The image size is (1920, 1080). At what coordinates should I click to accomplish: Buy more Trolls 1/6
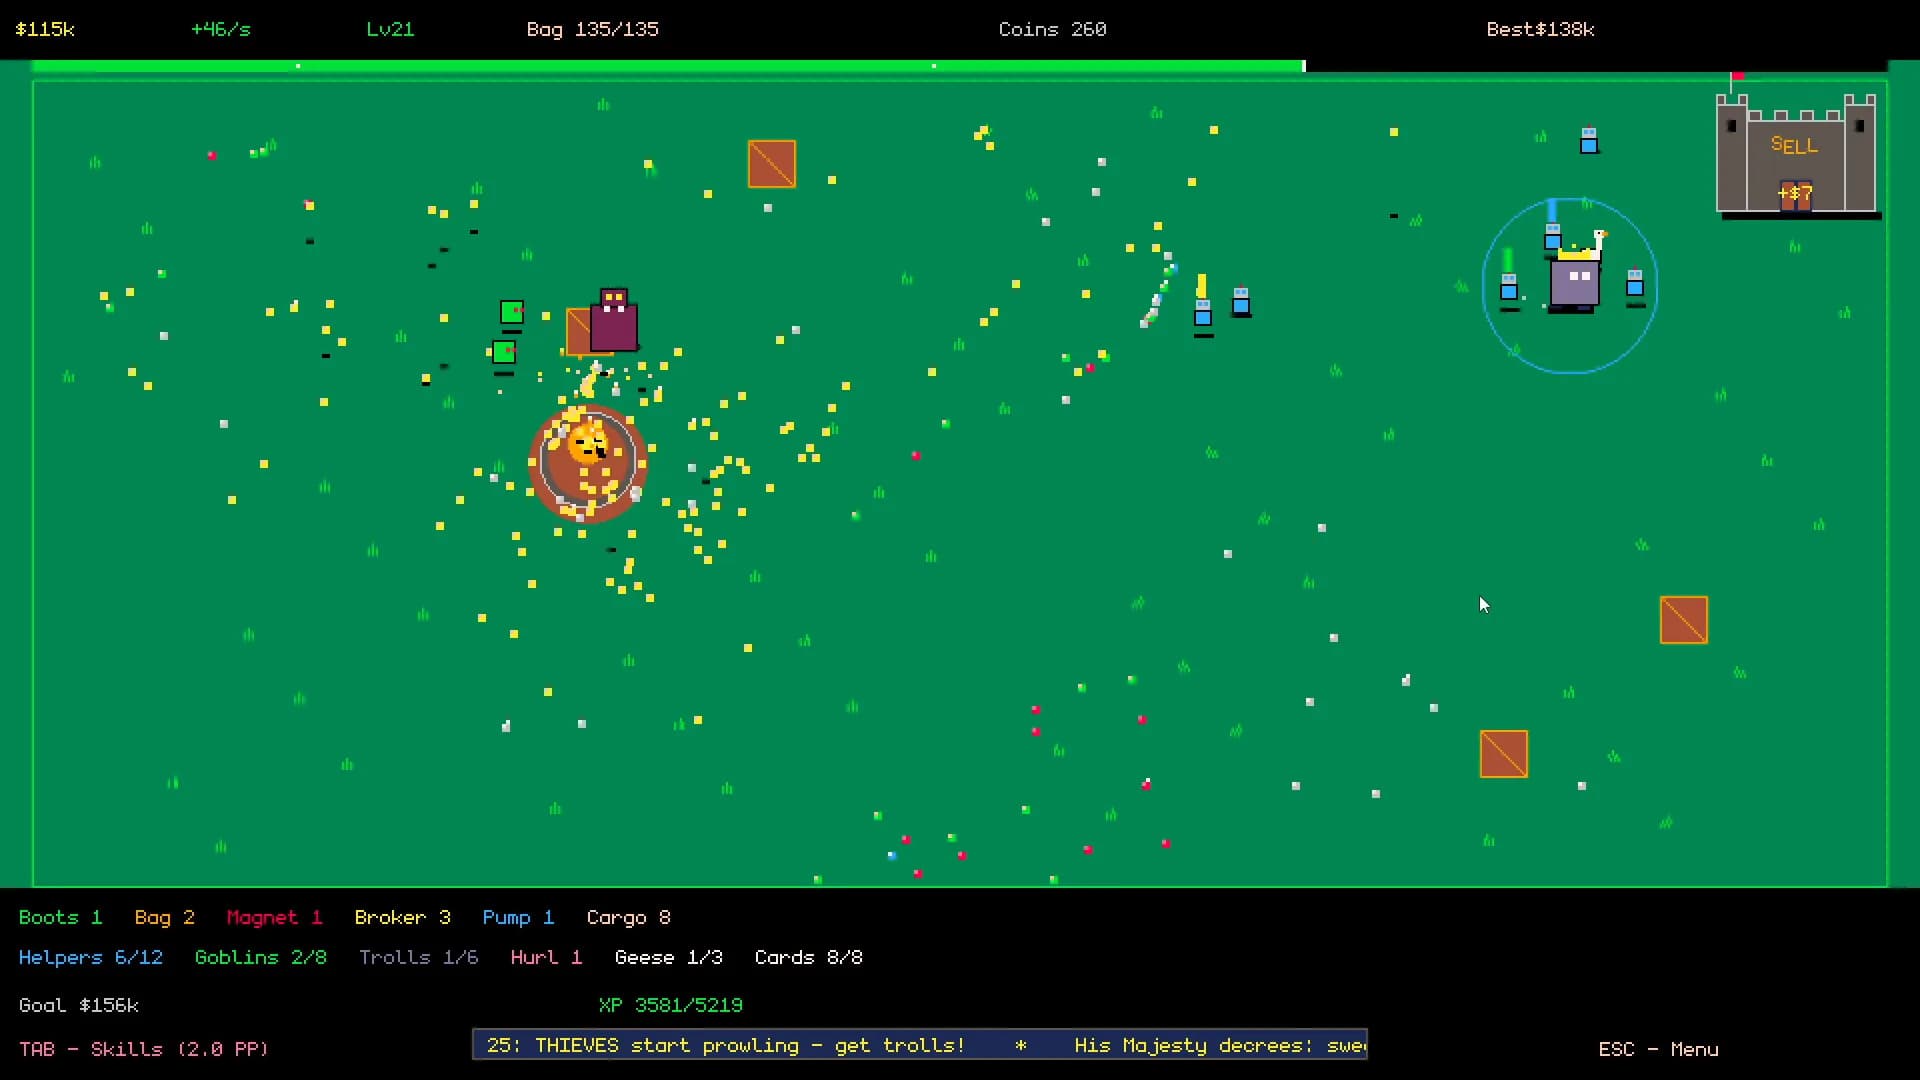click(418, 957)
